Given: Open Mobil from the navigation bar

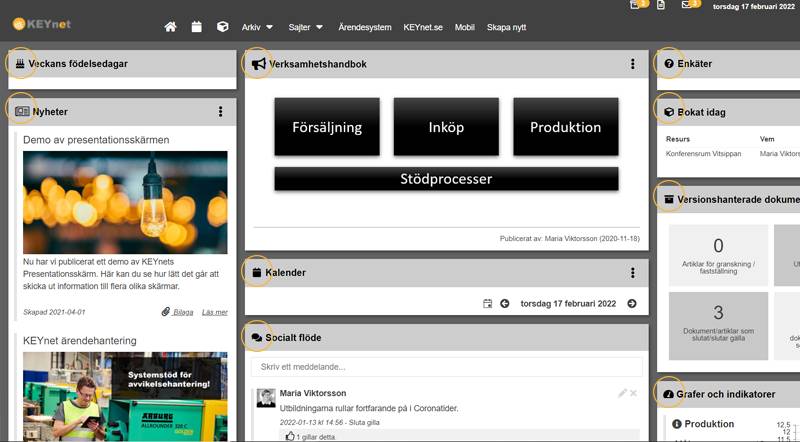Looking at the screenshot, I should [x=465, y=27].
